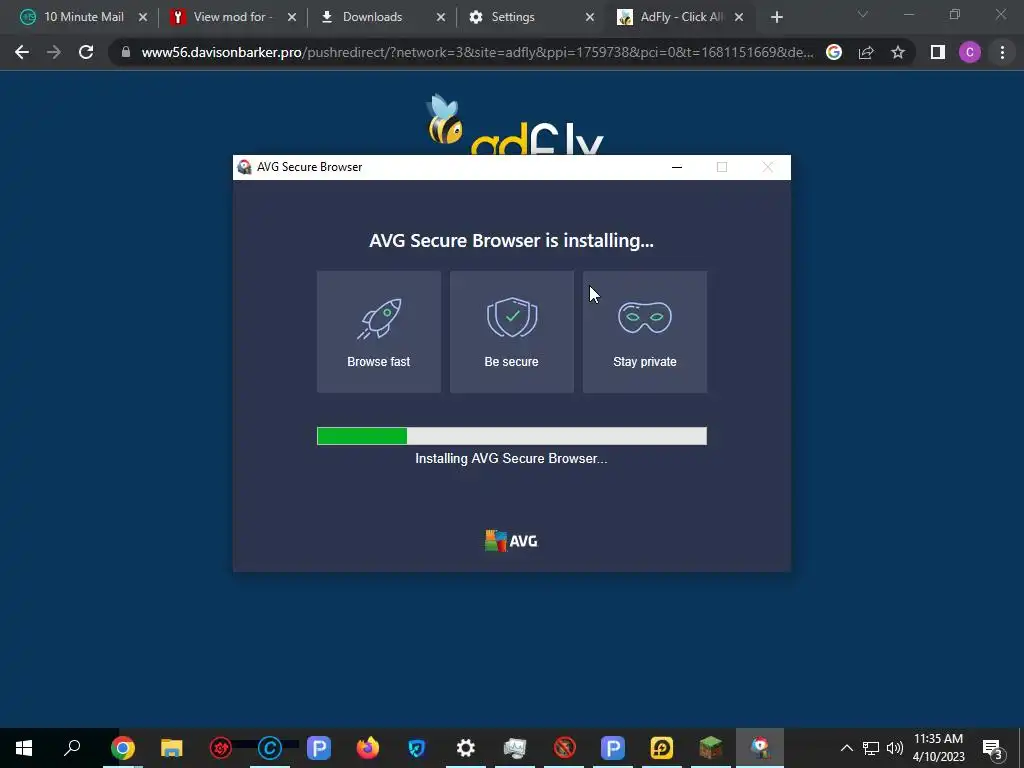Open the second blue P taskbar app
1024x768 pixels.
[x=613, y=748]
